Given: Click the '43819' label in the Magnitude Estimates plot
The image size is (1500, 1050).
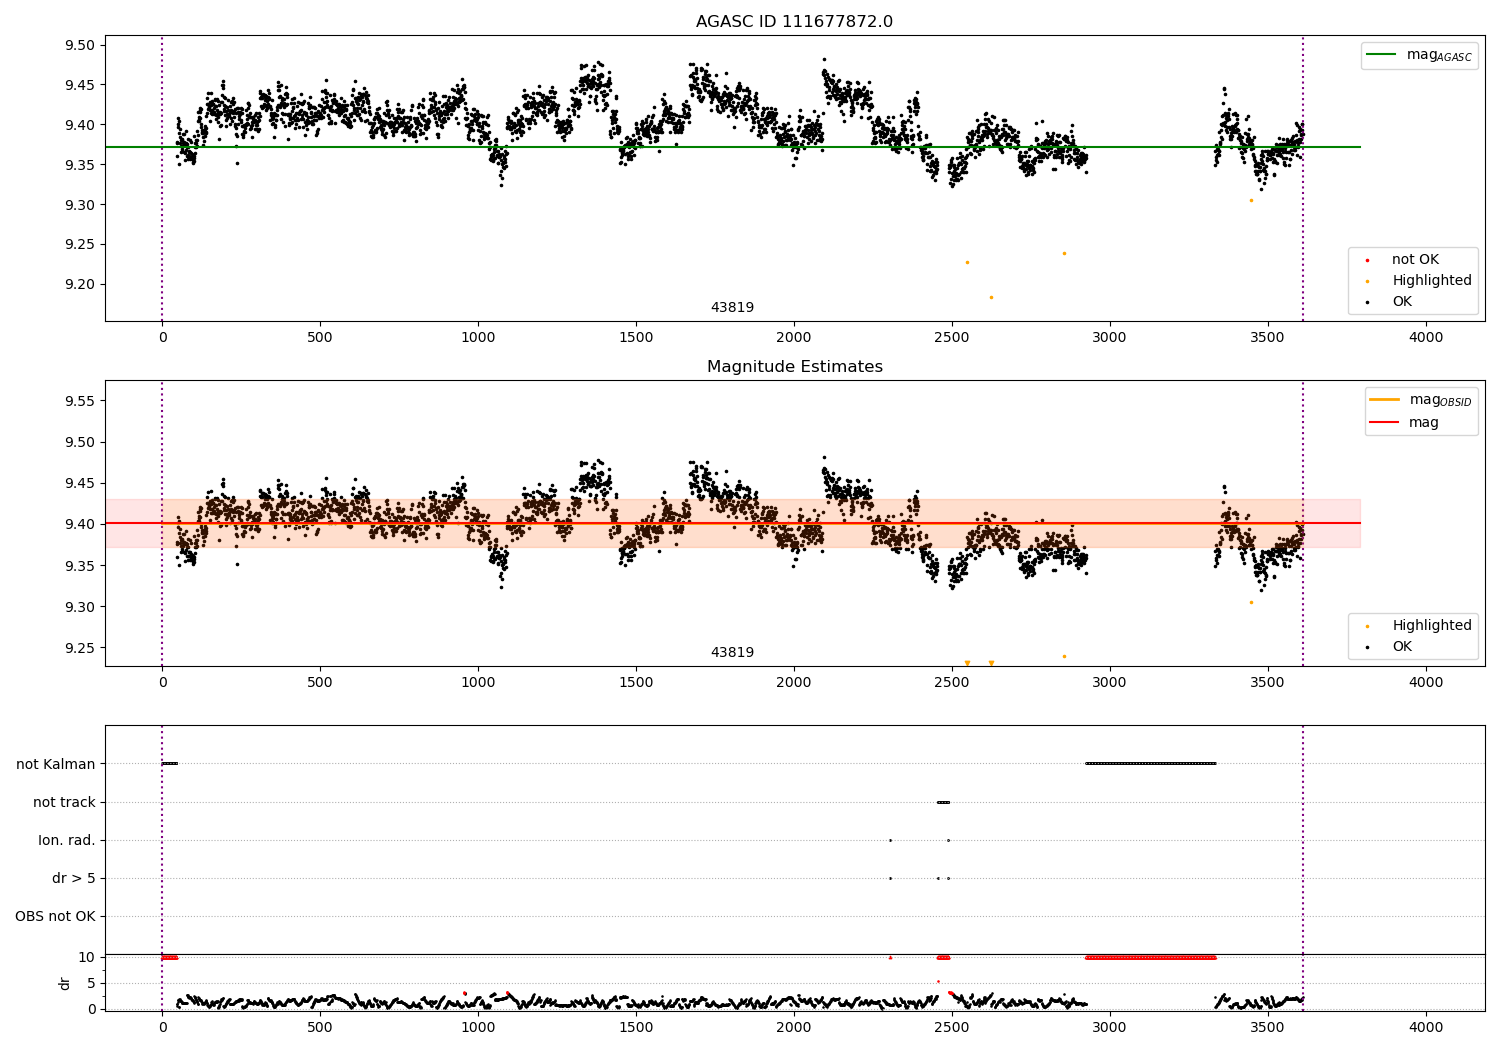Looking at the screenshot, I should [x=732, y=653].
